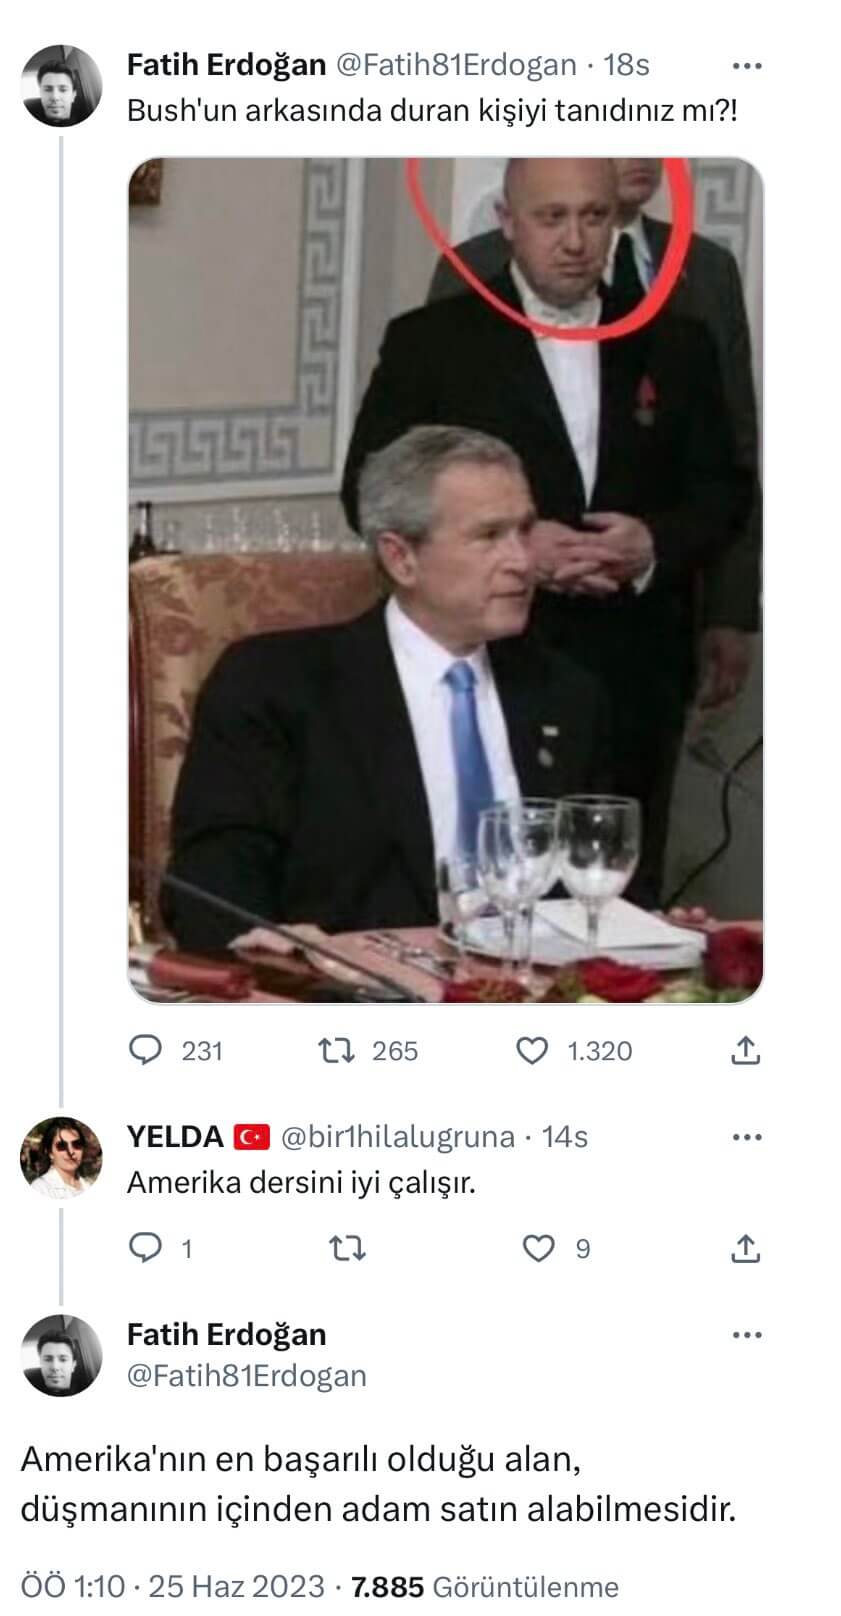Viewport: 841px width, 1616px height.
Task: Click the 25 Haz 2023 timestamp
Action: click(x=236, y=1587)
